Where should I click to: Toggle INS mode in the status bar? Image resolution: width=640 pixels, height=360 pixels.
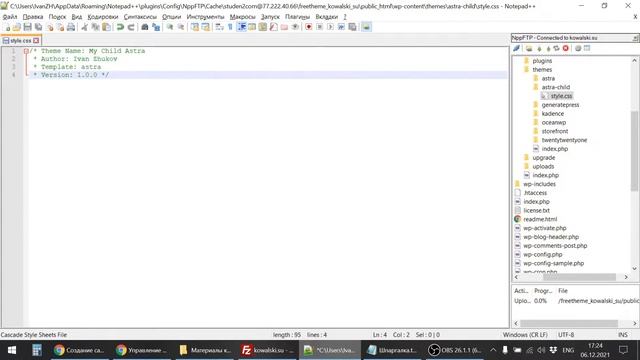pos(623,335)
